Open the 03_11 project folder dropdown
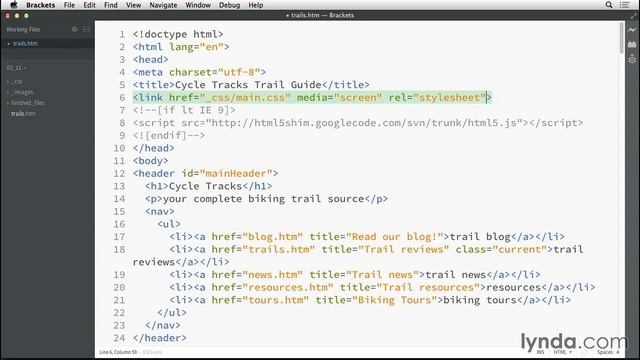640x360 pixels. [x=16, y=68]
